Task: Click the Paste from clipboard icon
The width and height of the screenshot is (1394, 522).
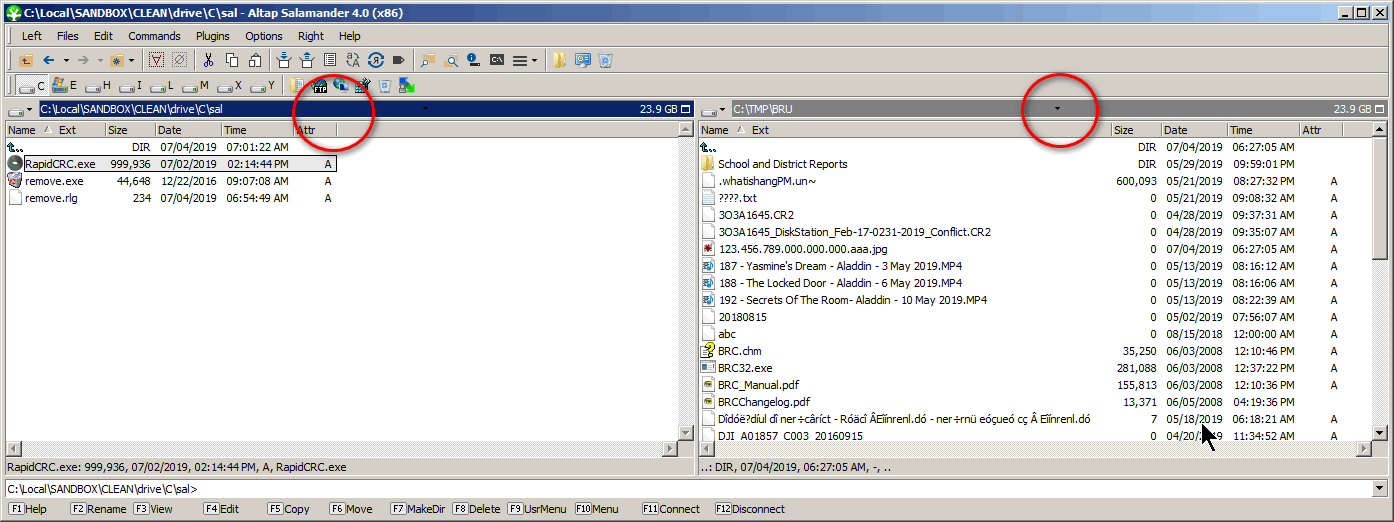Action: coord(254,60)
